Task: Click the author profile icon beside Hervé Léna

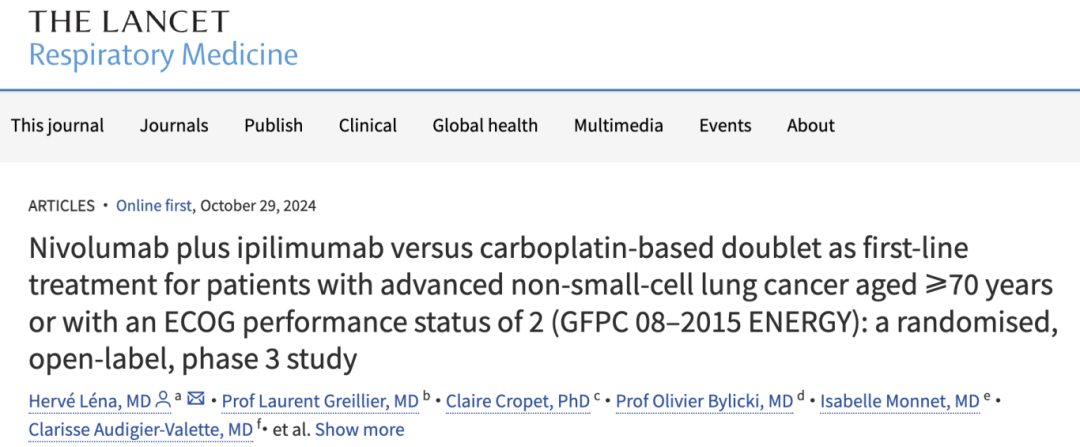Action: pyautogui.click(x=163, y=399)
